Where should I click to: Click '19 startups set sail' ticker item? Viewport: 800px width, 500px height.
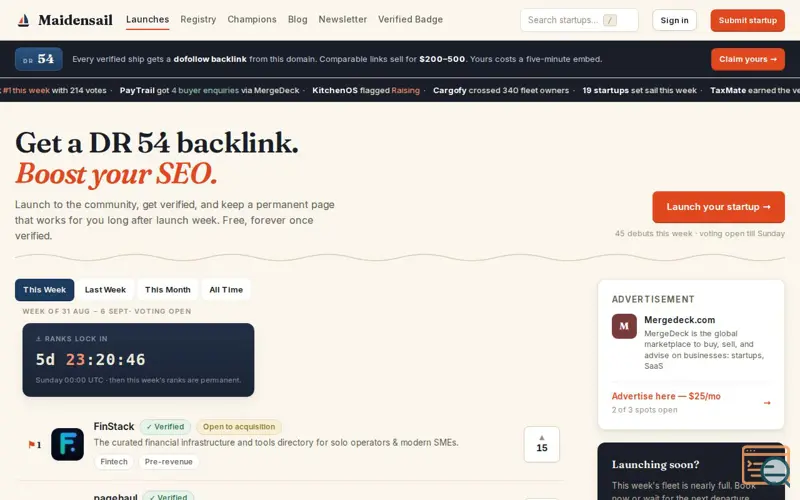pos(639,90)
